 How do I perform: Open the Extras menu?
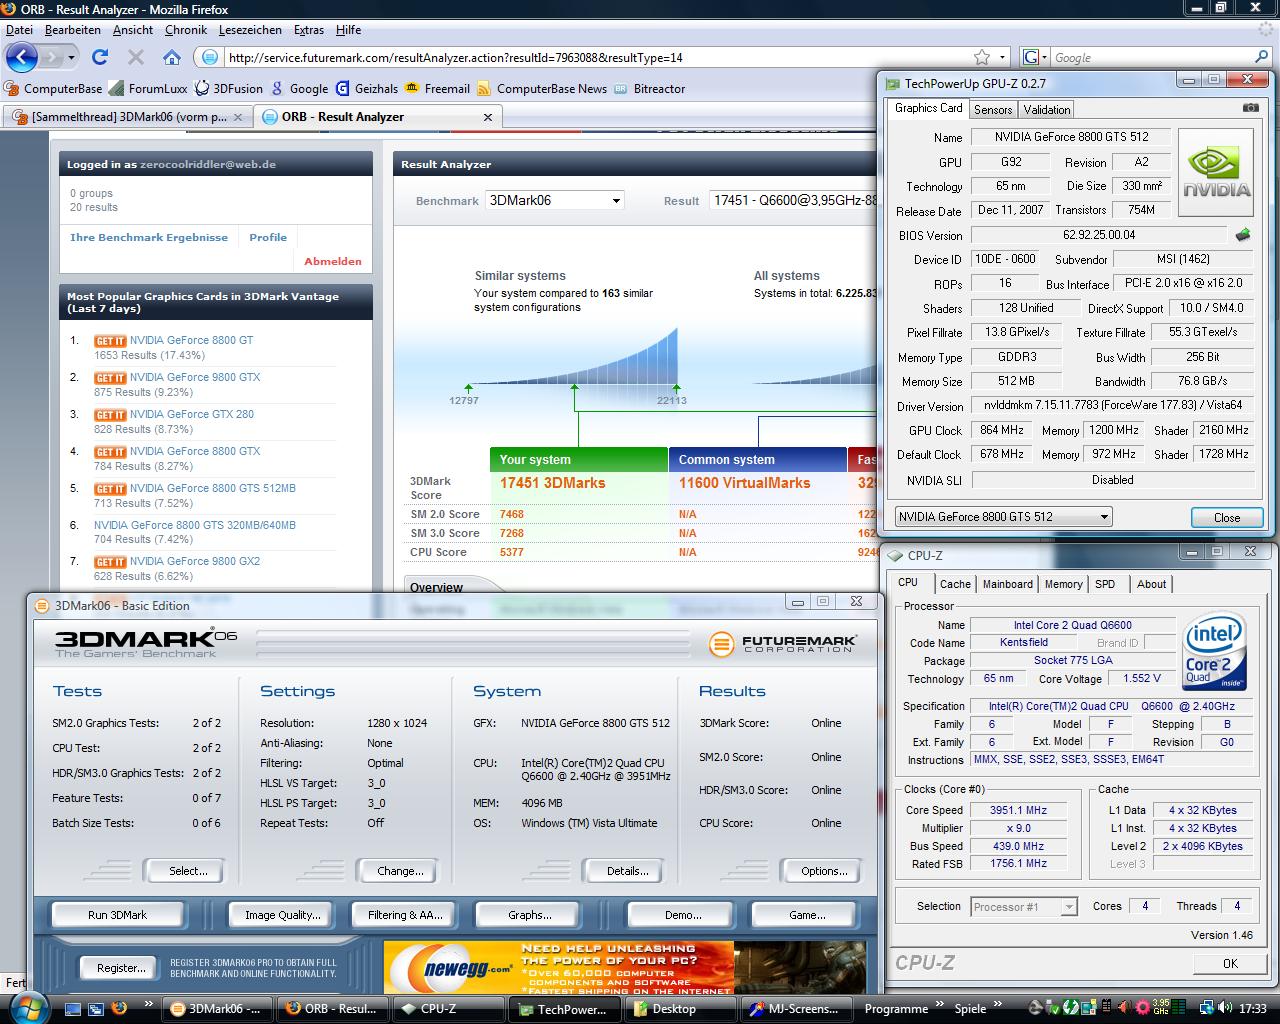point(309,30)
